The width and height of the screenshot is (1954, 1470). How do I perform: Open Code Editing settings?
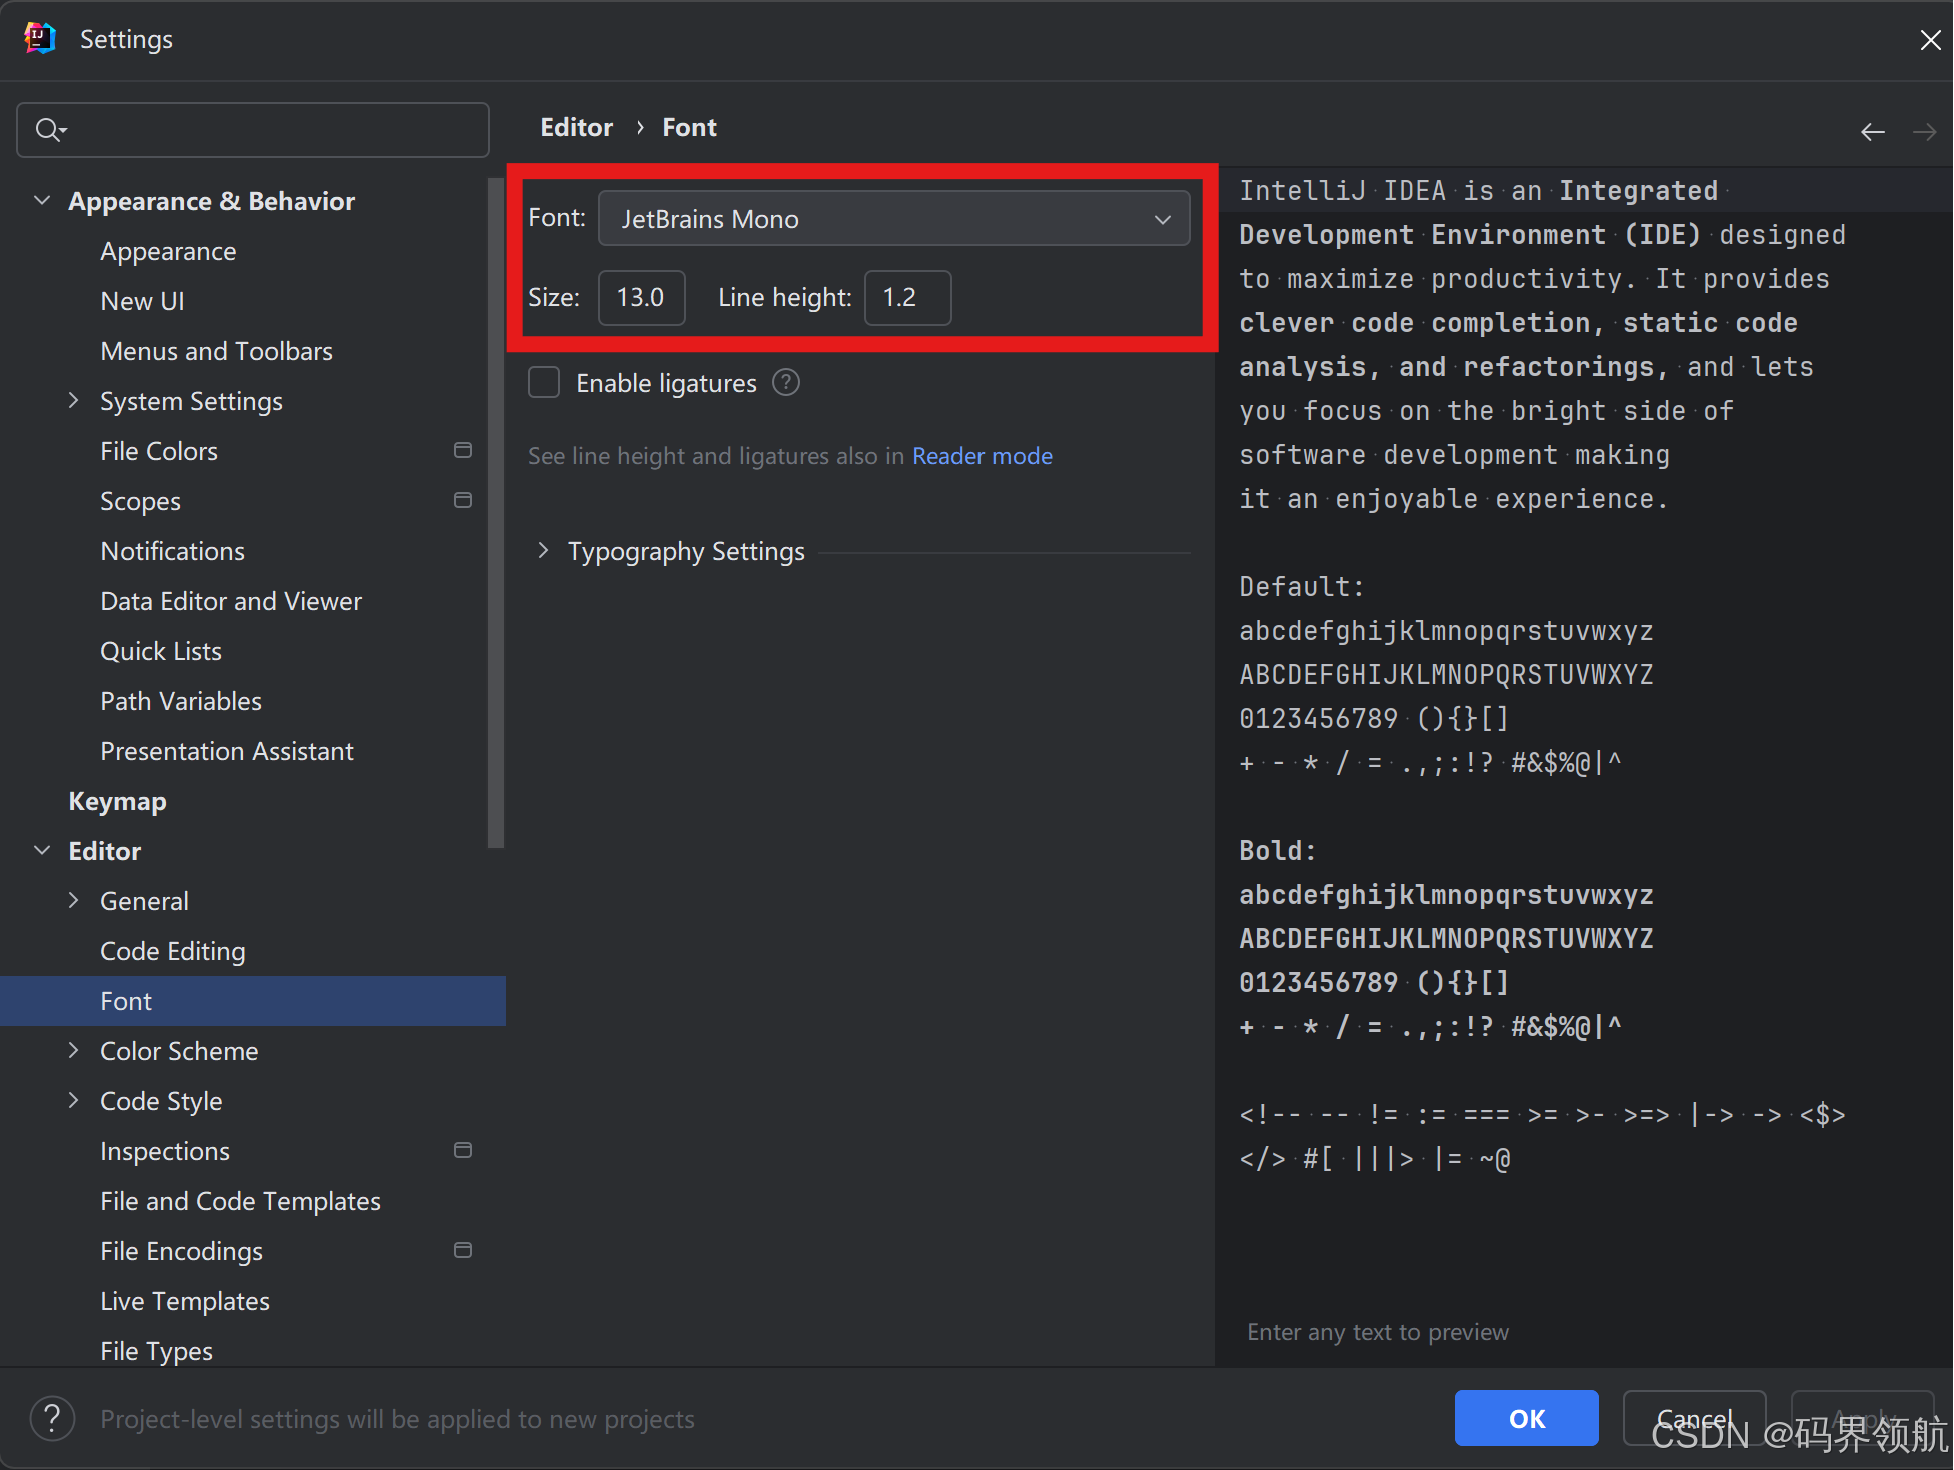173,951
